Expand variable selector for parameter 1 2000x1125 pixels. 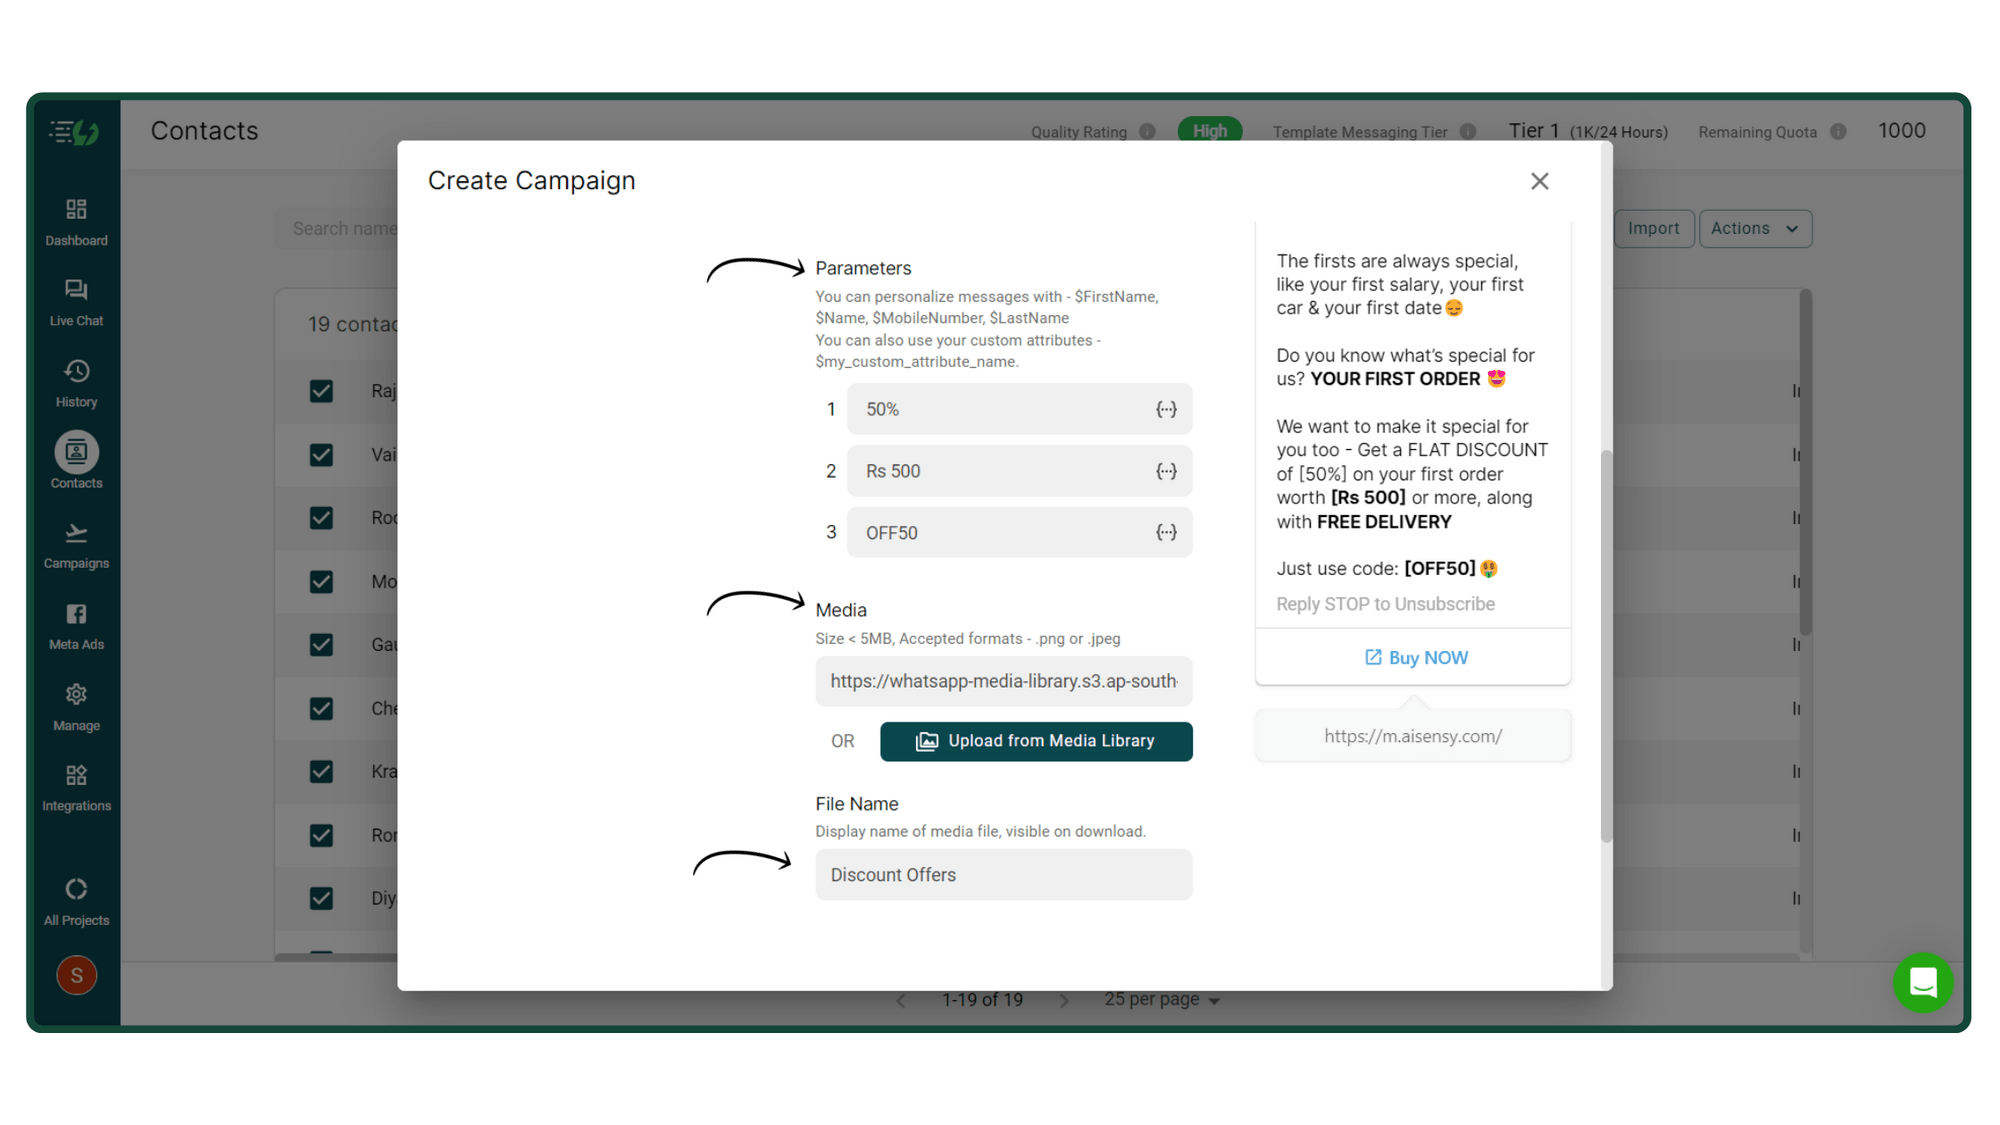click(x=1165, y=408)
